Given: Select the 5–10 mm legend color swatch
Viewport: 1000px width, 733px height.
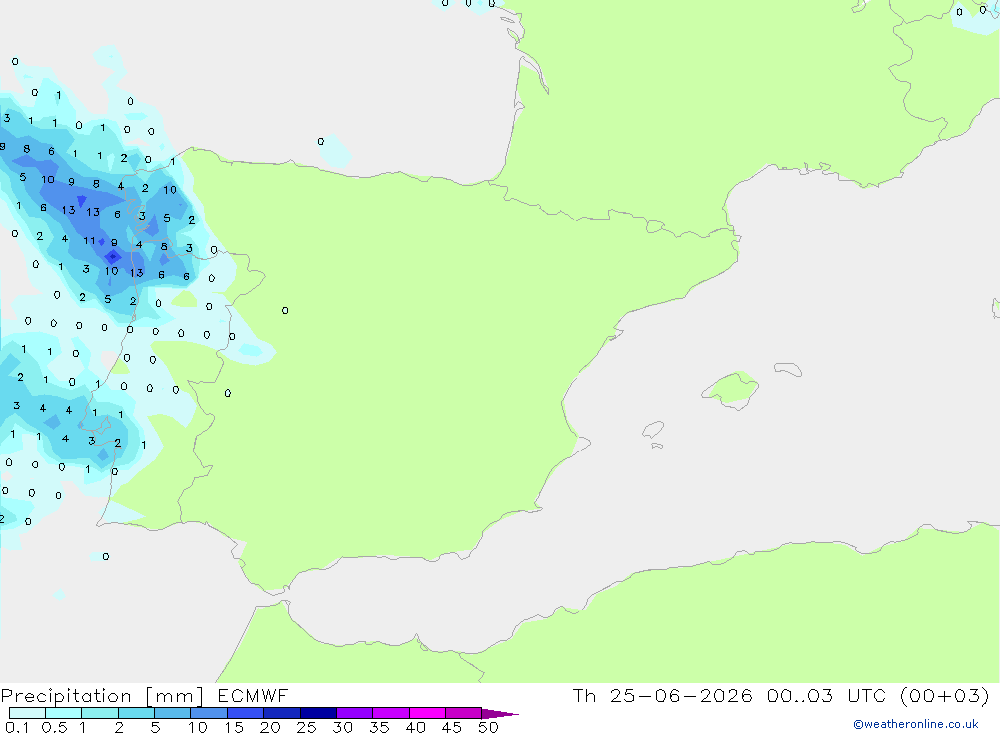Looking at the screenshot, I should coord(172,713).
